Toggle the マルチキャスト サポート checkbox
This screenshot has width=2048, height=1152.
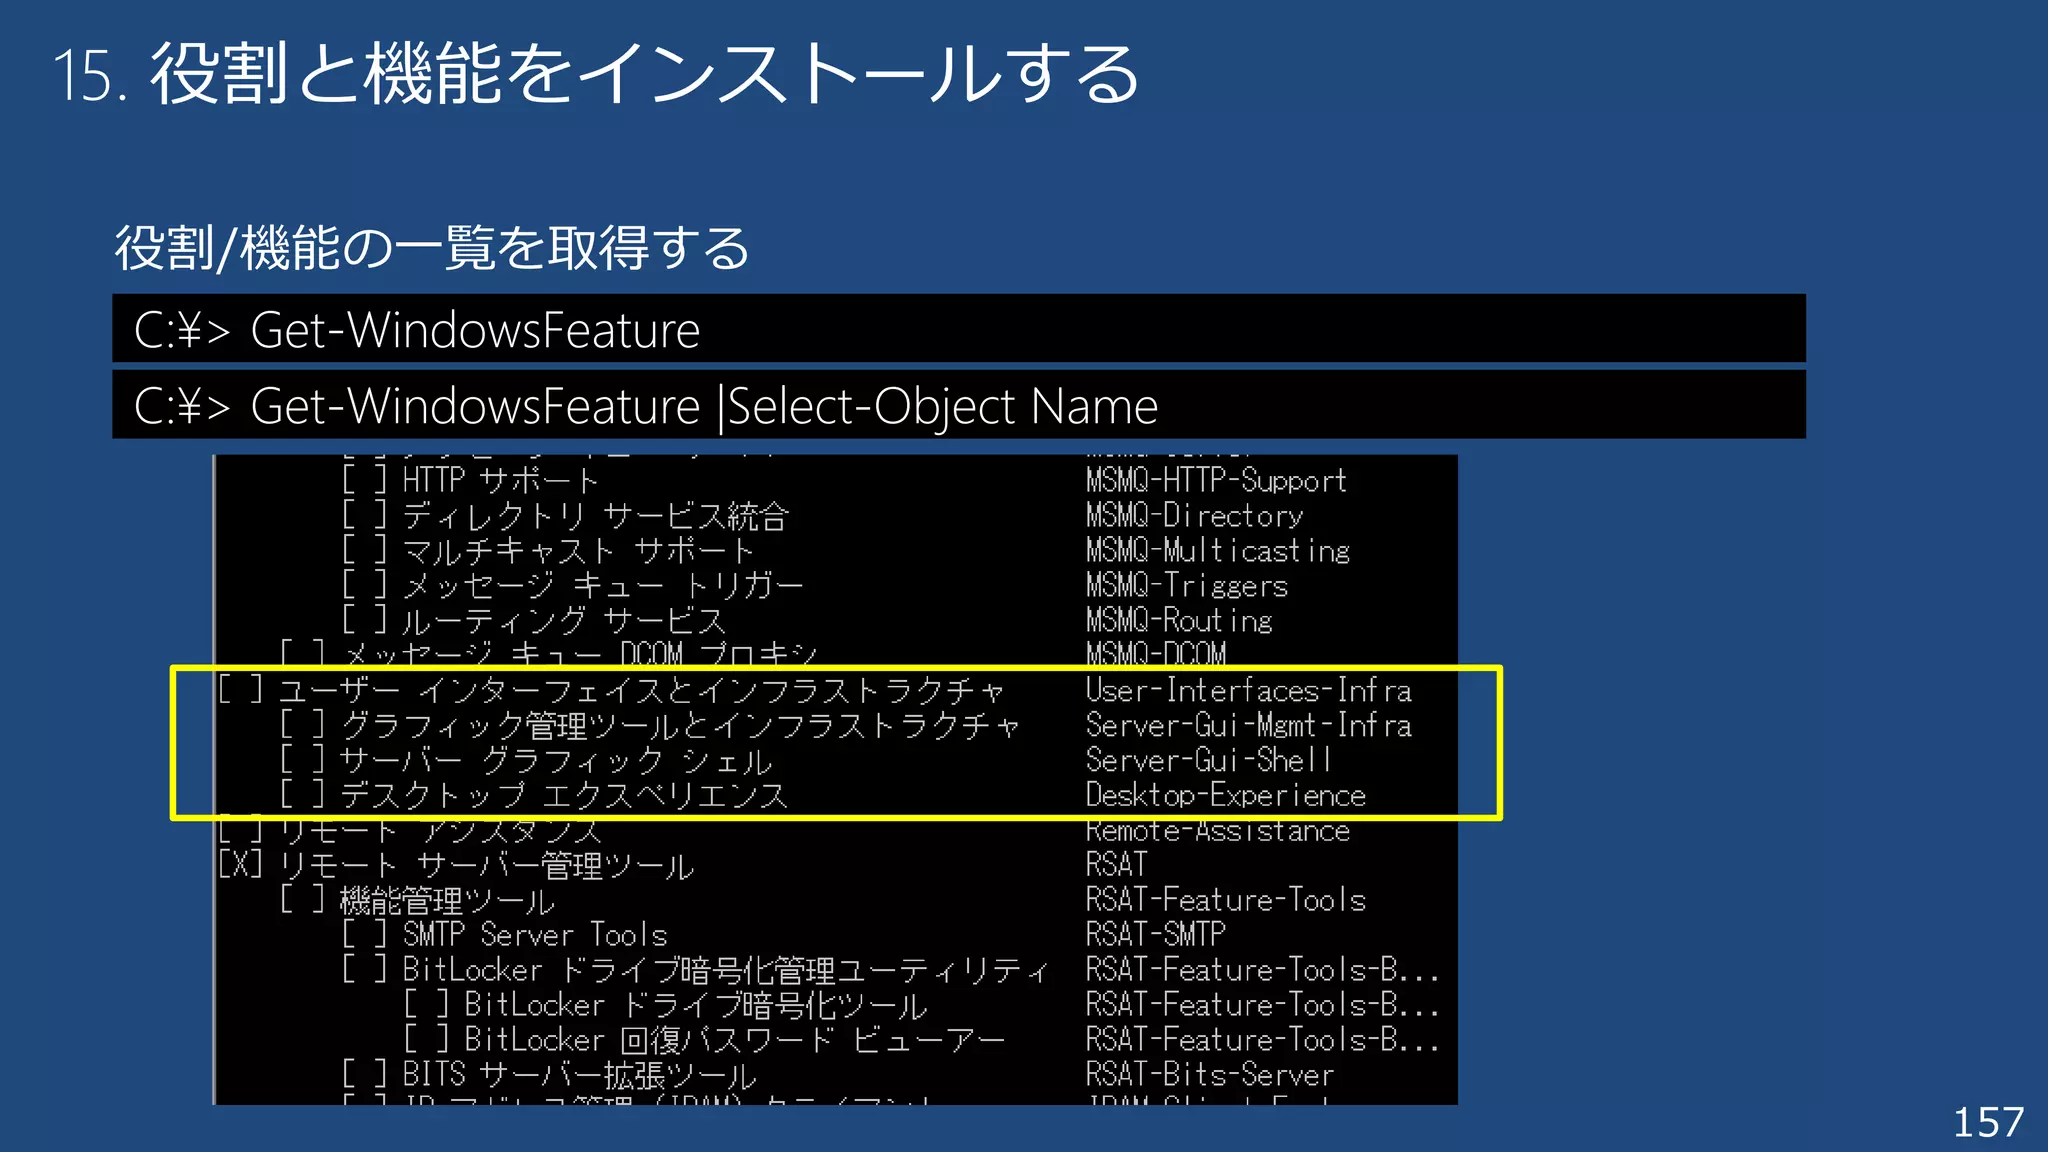click(x=364, y=550)
